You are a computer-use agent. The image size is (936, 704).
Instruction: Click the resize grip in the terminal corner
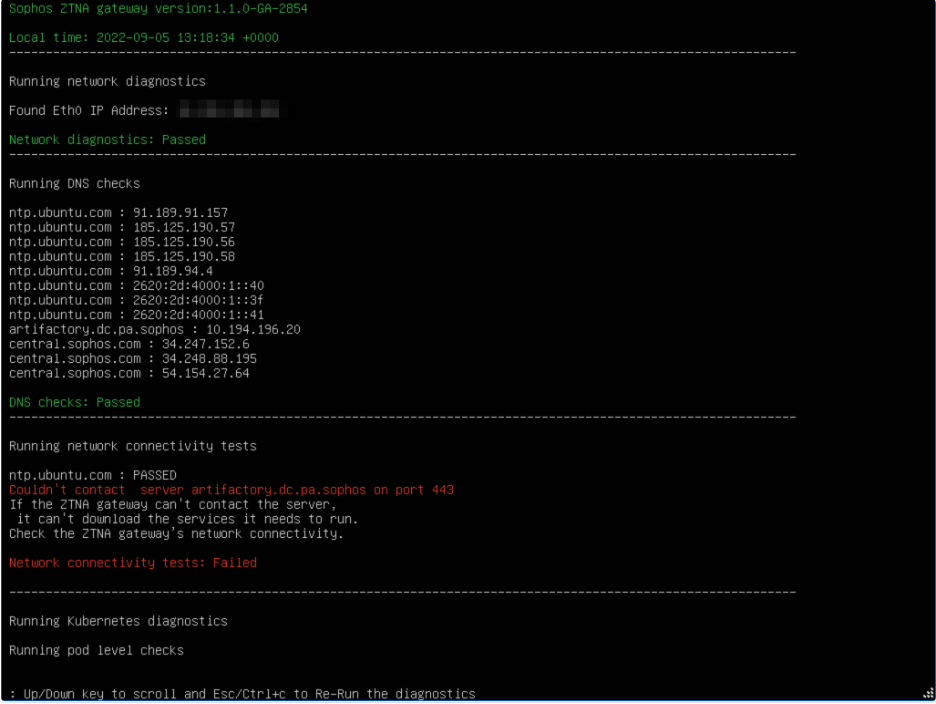[928, 694]
